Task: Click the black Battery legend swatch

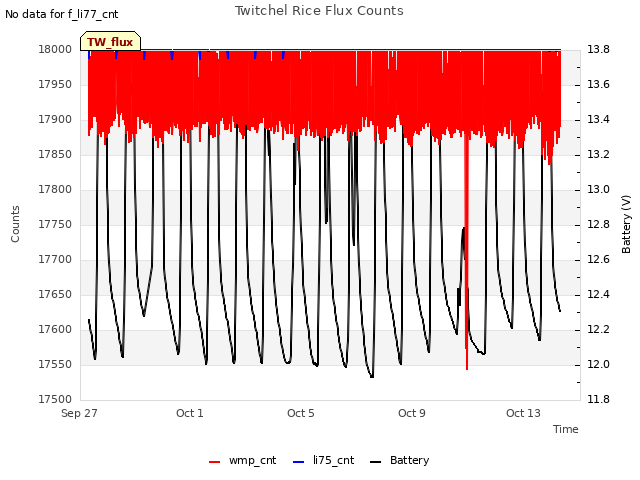Action: [x=376, y=462]
